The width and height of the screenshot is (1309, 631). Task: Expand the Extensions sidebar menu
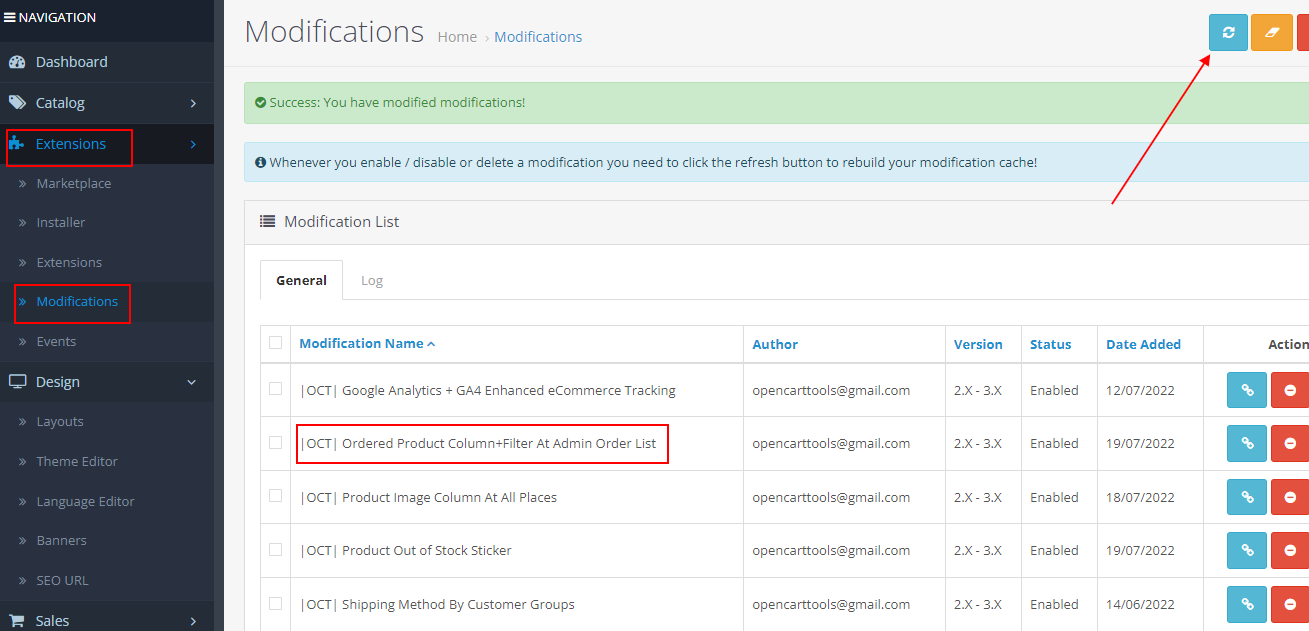point(69,143)
